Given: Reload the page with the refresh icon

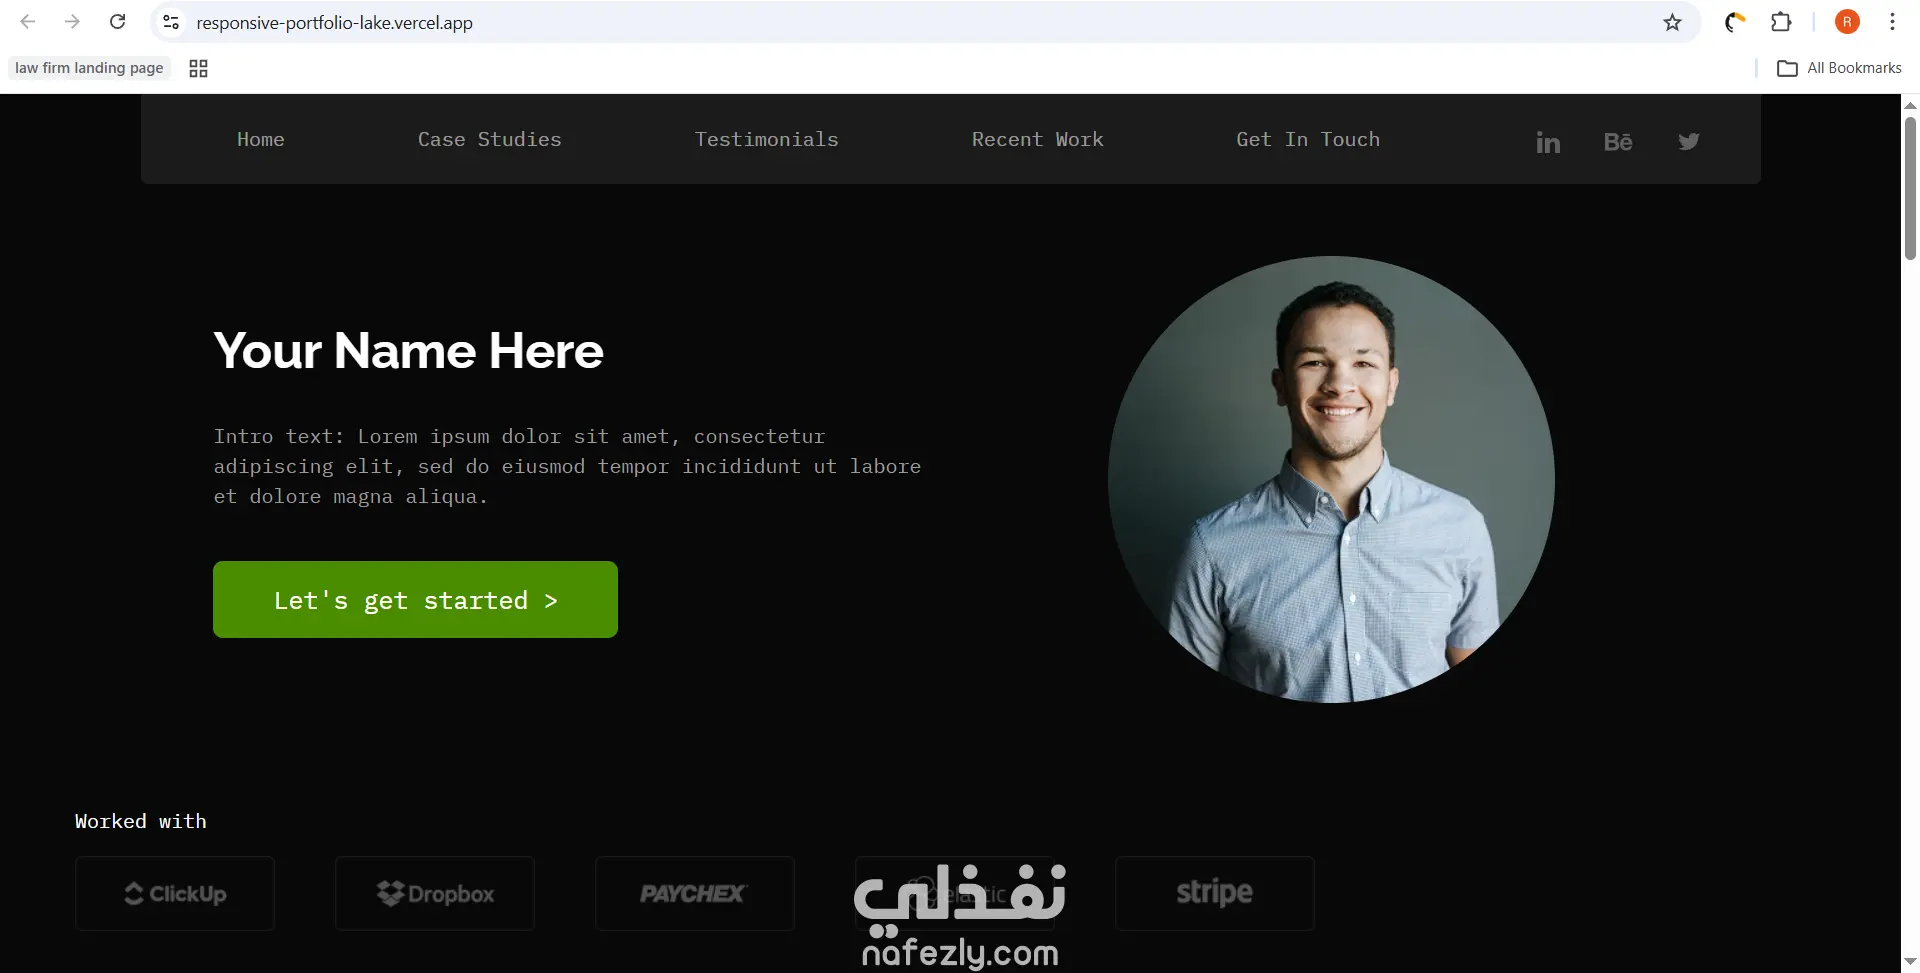Looking at the screenshot, I should pyautogui.click(x=118, y=22).
